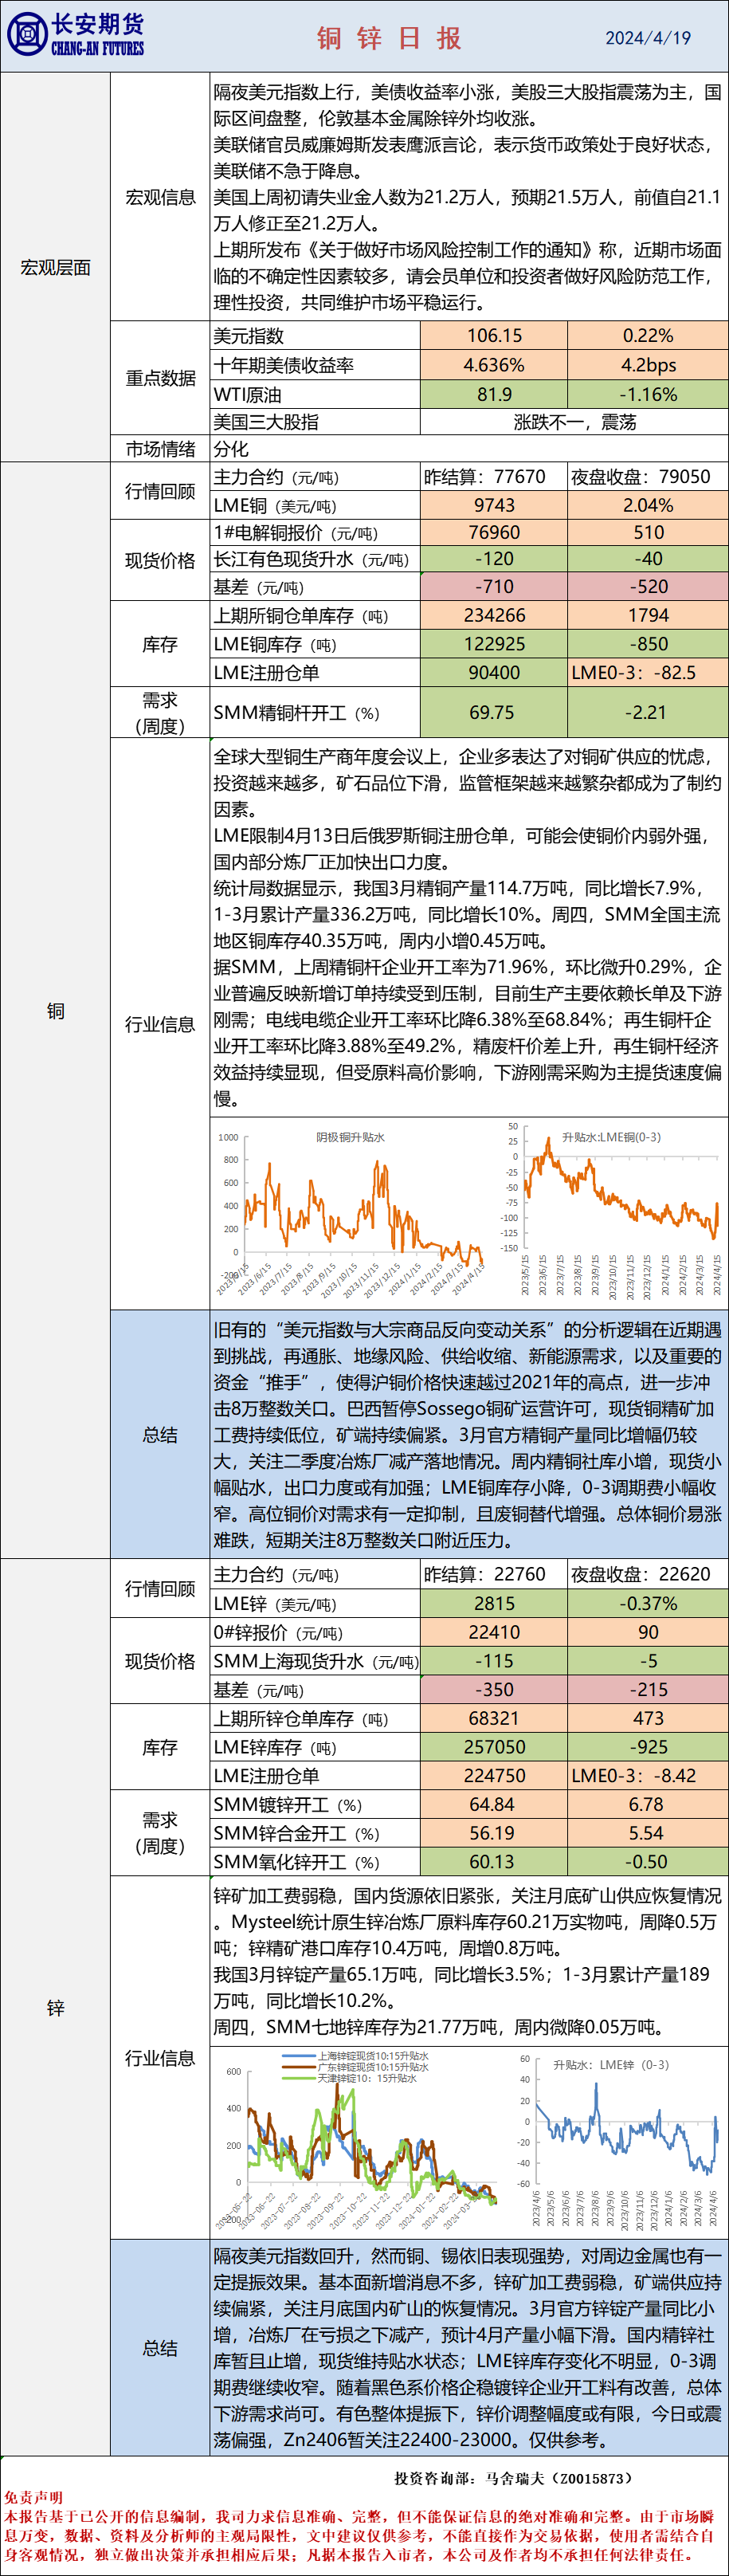Select the SMM上海现货升水 value -115
Viewport: 729px width, 2576px height.
(x=494, y=1662)
